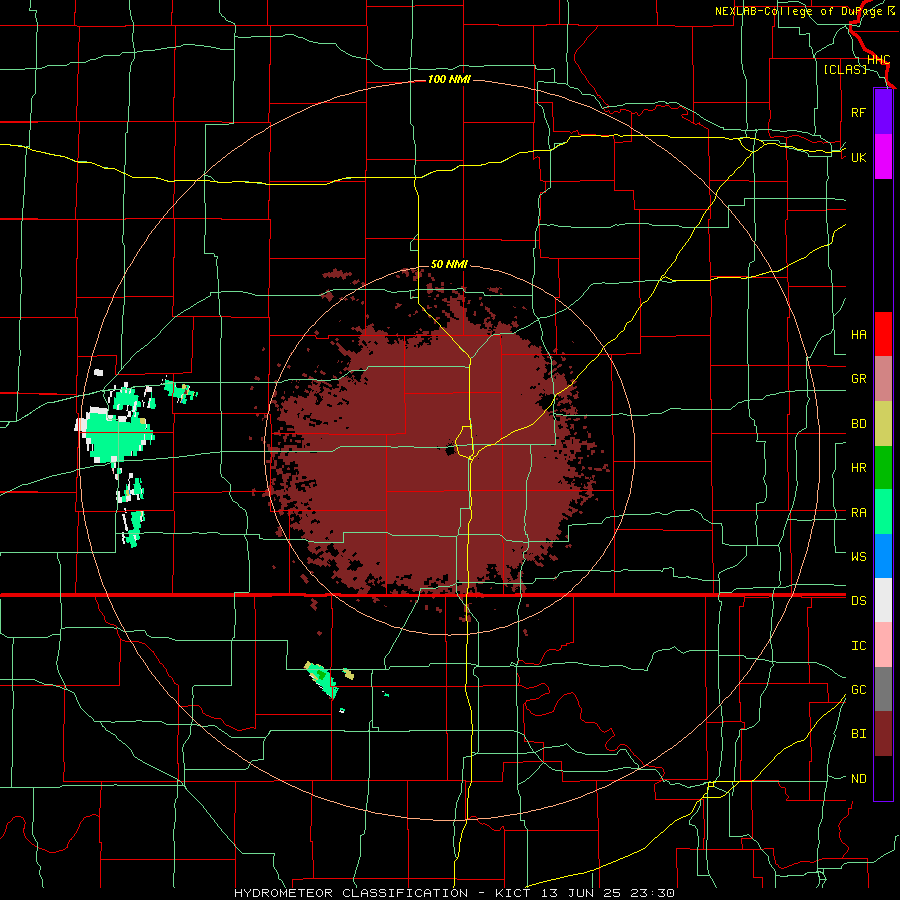
Task: Click the "HHC" product code text
Action: 878,60
